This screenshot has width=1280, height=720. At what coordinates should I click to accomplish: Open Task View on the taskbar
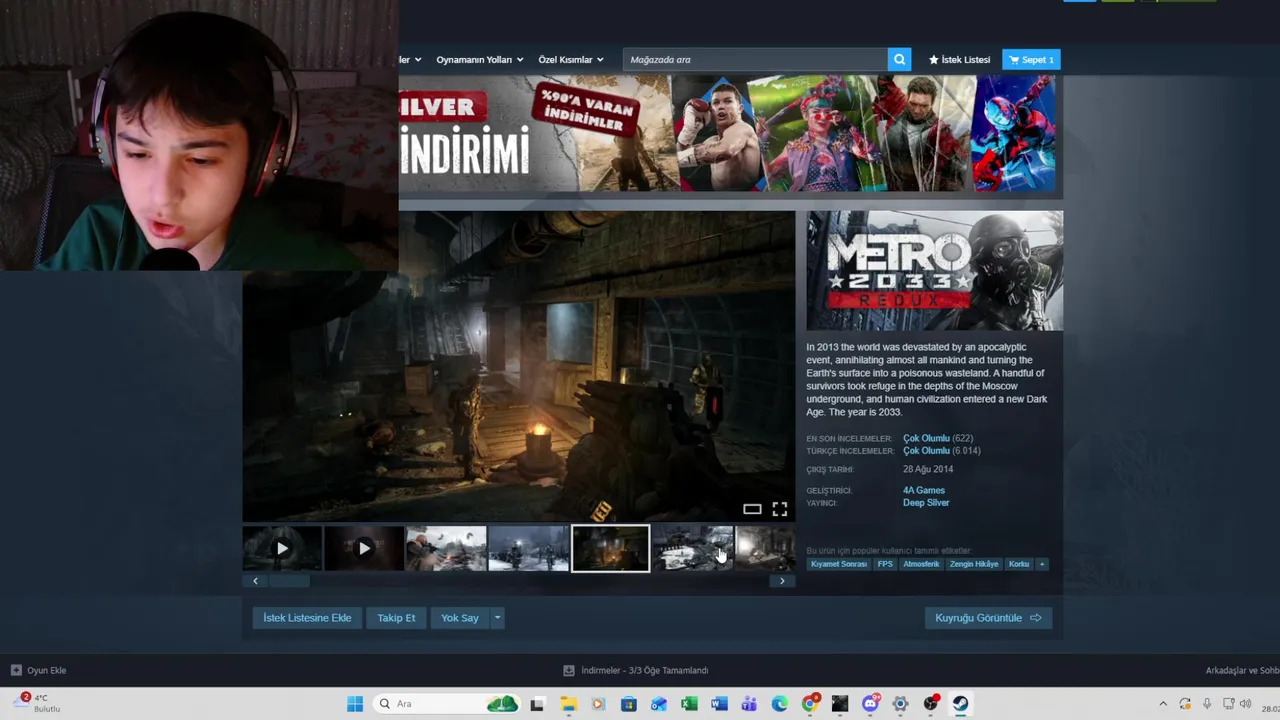tap(537, 704)
